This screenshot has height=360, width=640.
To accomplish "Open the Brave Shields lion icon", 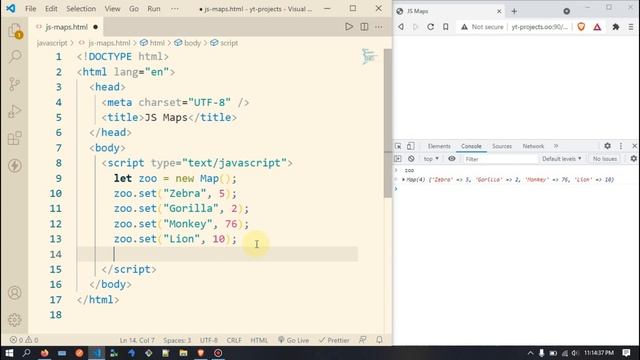I will (x=581, y=27).
